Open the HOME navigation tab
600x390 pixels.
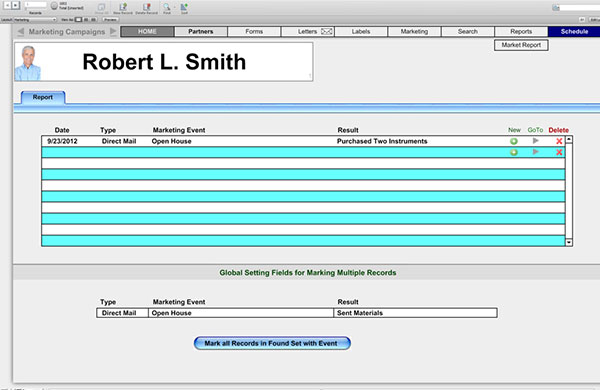pyautogui.click(x=147, y=31)
